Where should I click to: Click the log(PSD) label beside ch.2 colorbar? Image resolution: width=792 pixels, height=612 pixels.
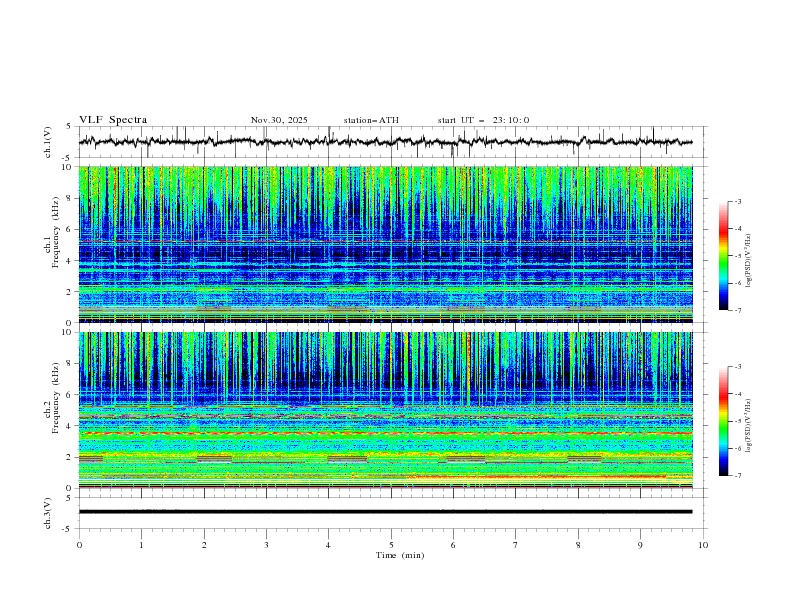pyautogui.click(x=749, y=425)
